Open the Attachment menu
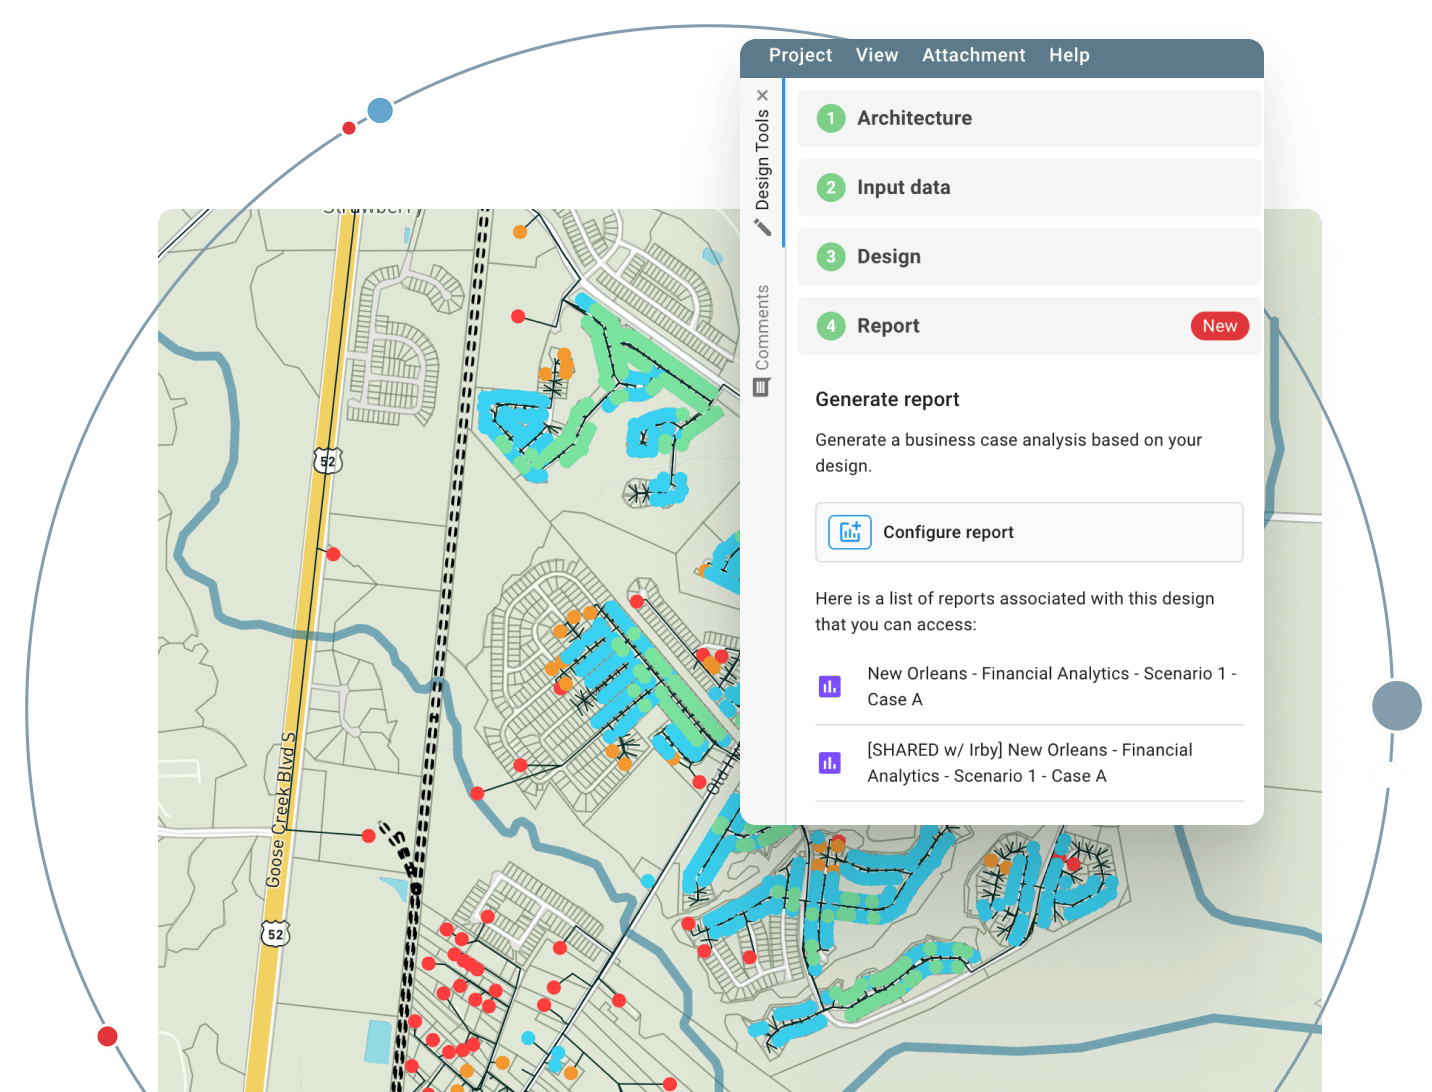 pos(973,55)
